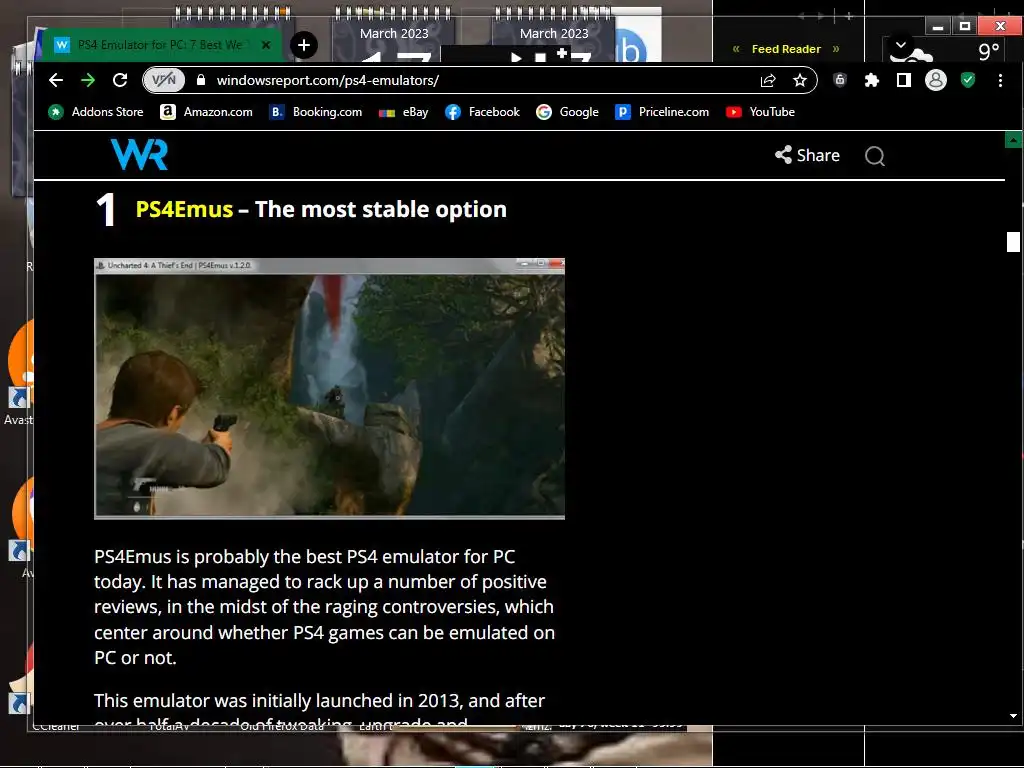This screenshot has height=768, width=1024.
Task: View site padlock security info
Action: (x=201, y=80)
